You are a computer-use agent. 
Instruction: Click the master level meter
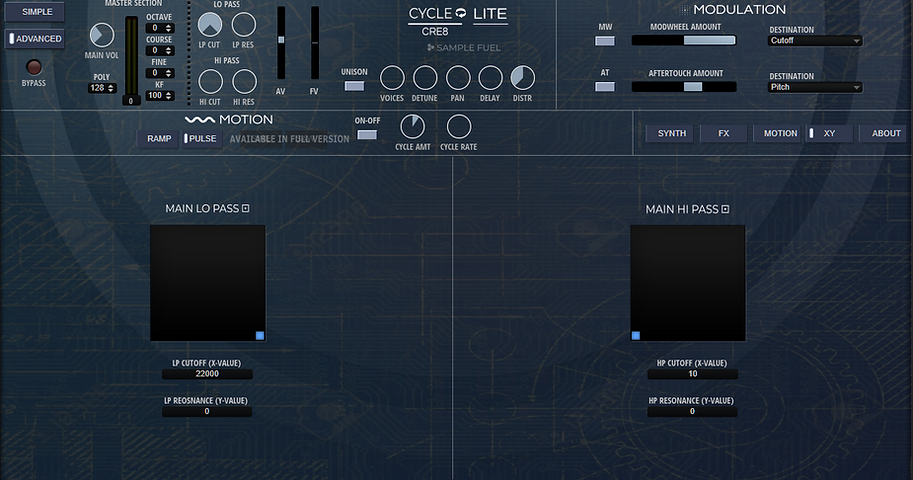click(x=132, y=56)
